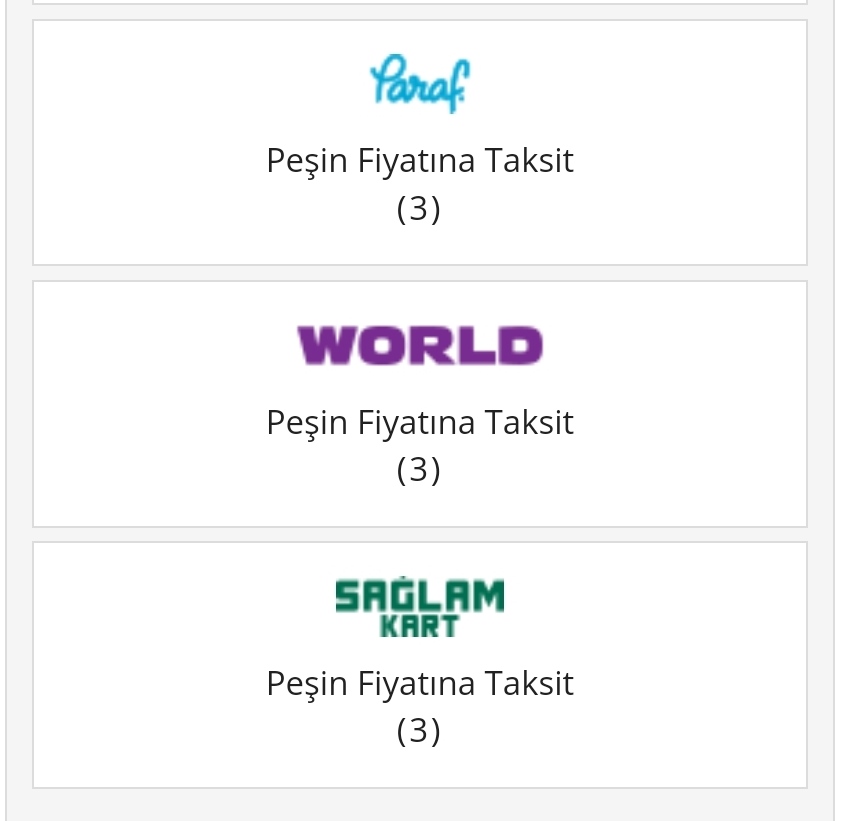Open Peşin Fiyatına Taksit under WORLD
The width and height of the screenshot is (847, 821).
pos(420,422)
